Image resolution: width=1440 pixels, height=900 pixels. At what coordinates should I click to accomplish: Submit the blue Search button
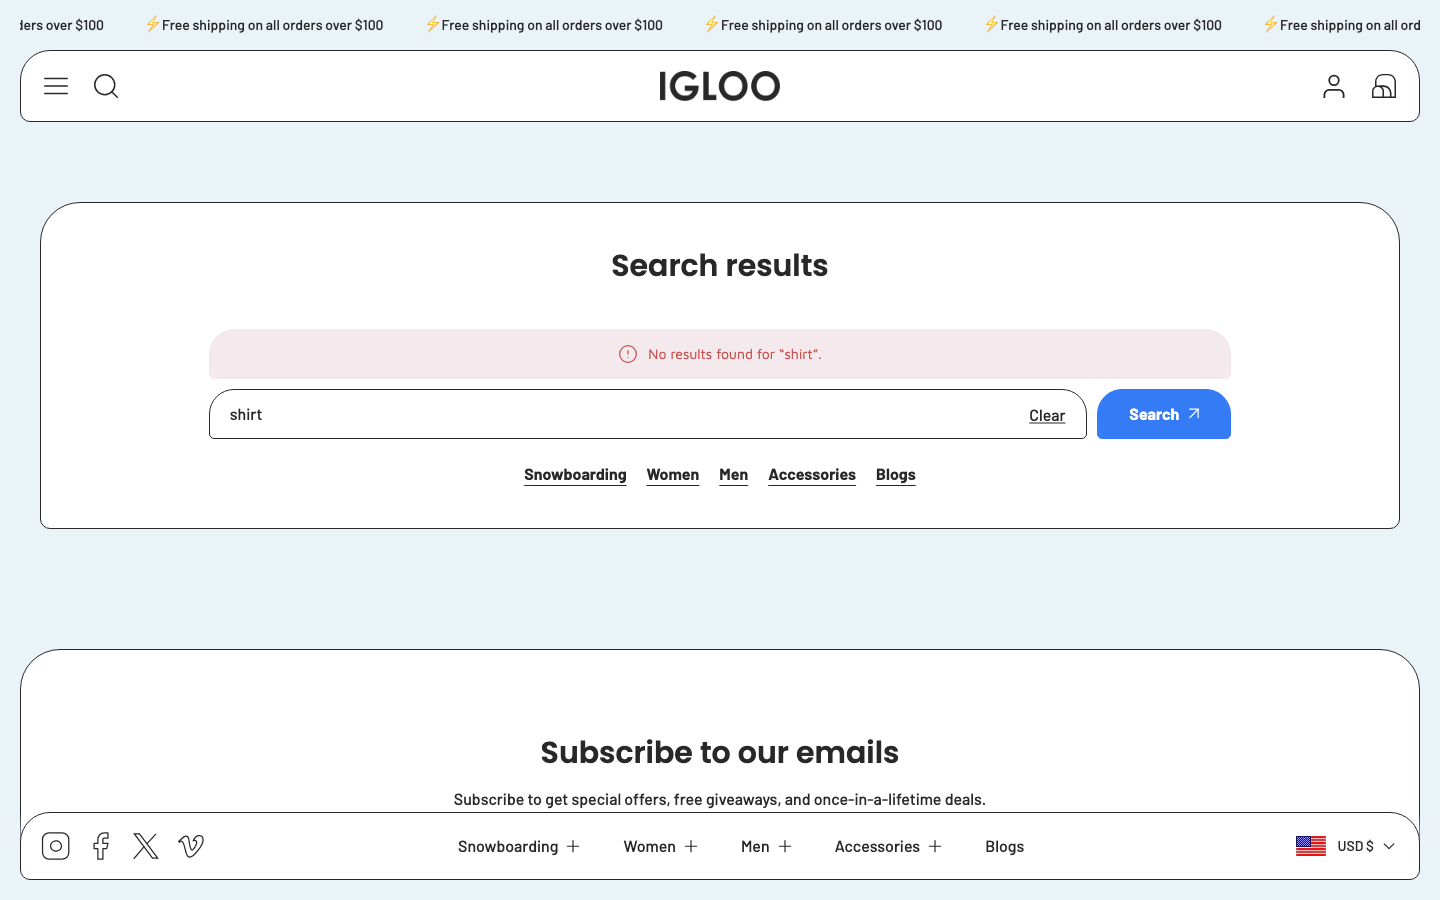(x=1164, y=414)
